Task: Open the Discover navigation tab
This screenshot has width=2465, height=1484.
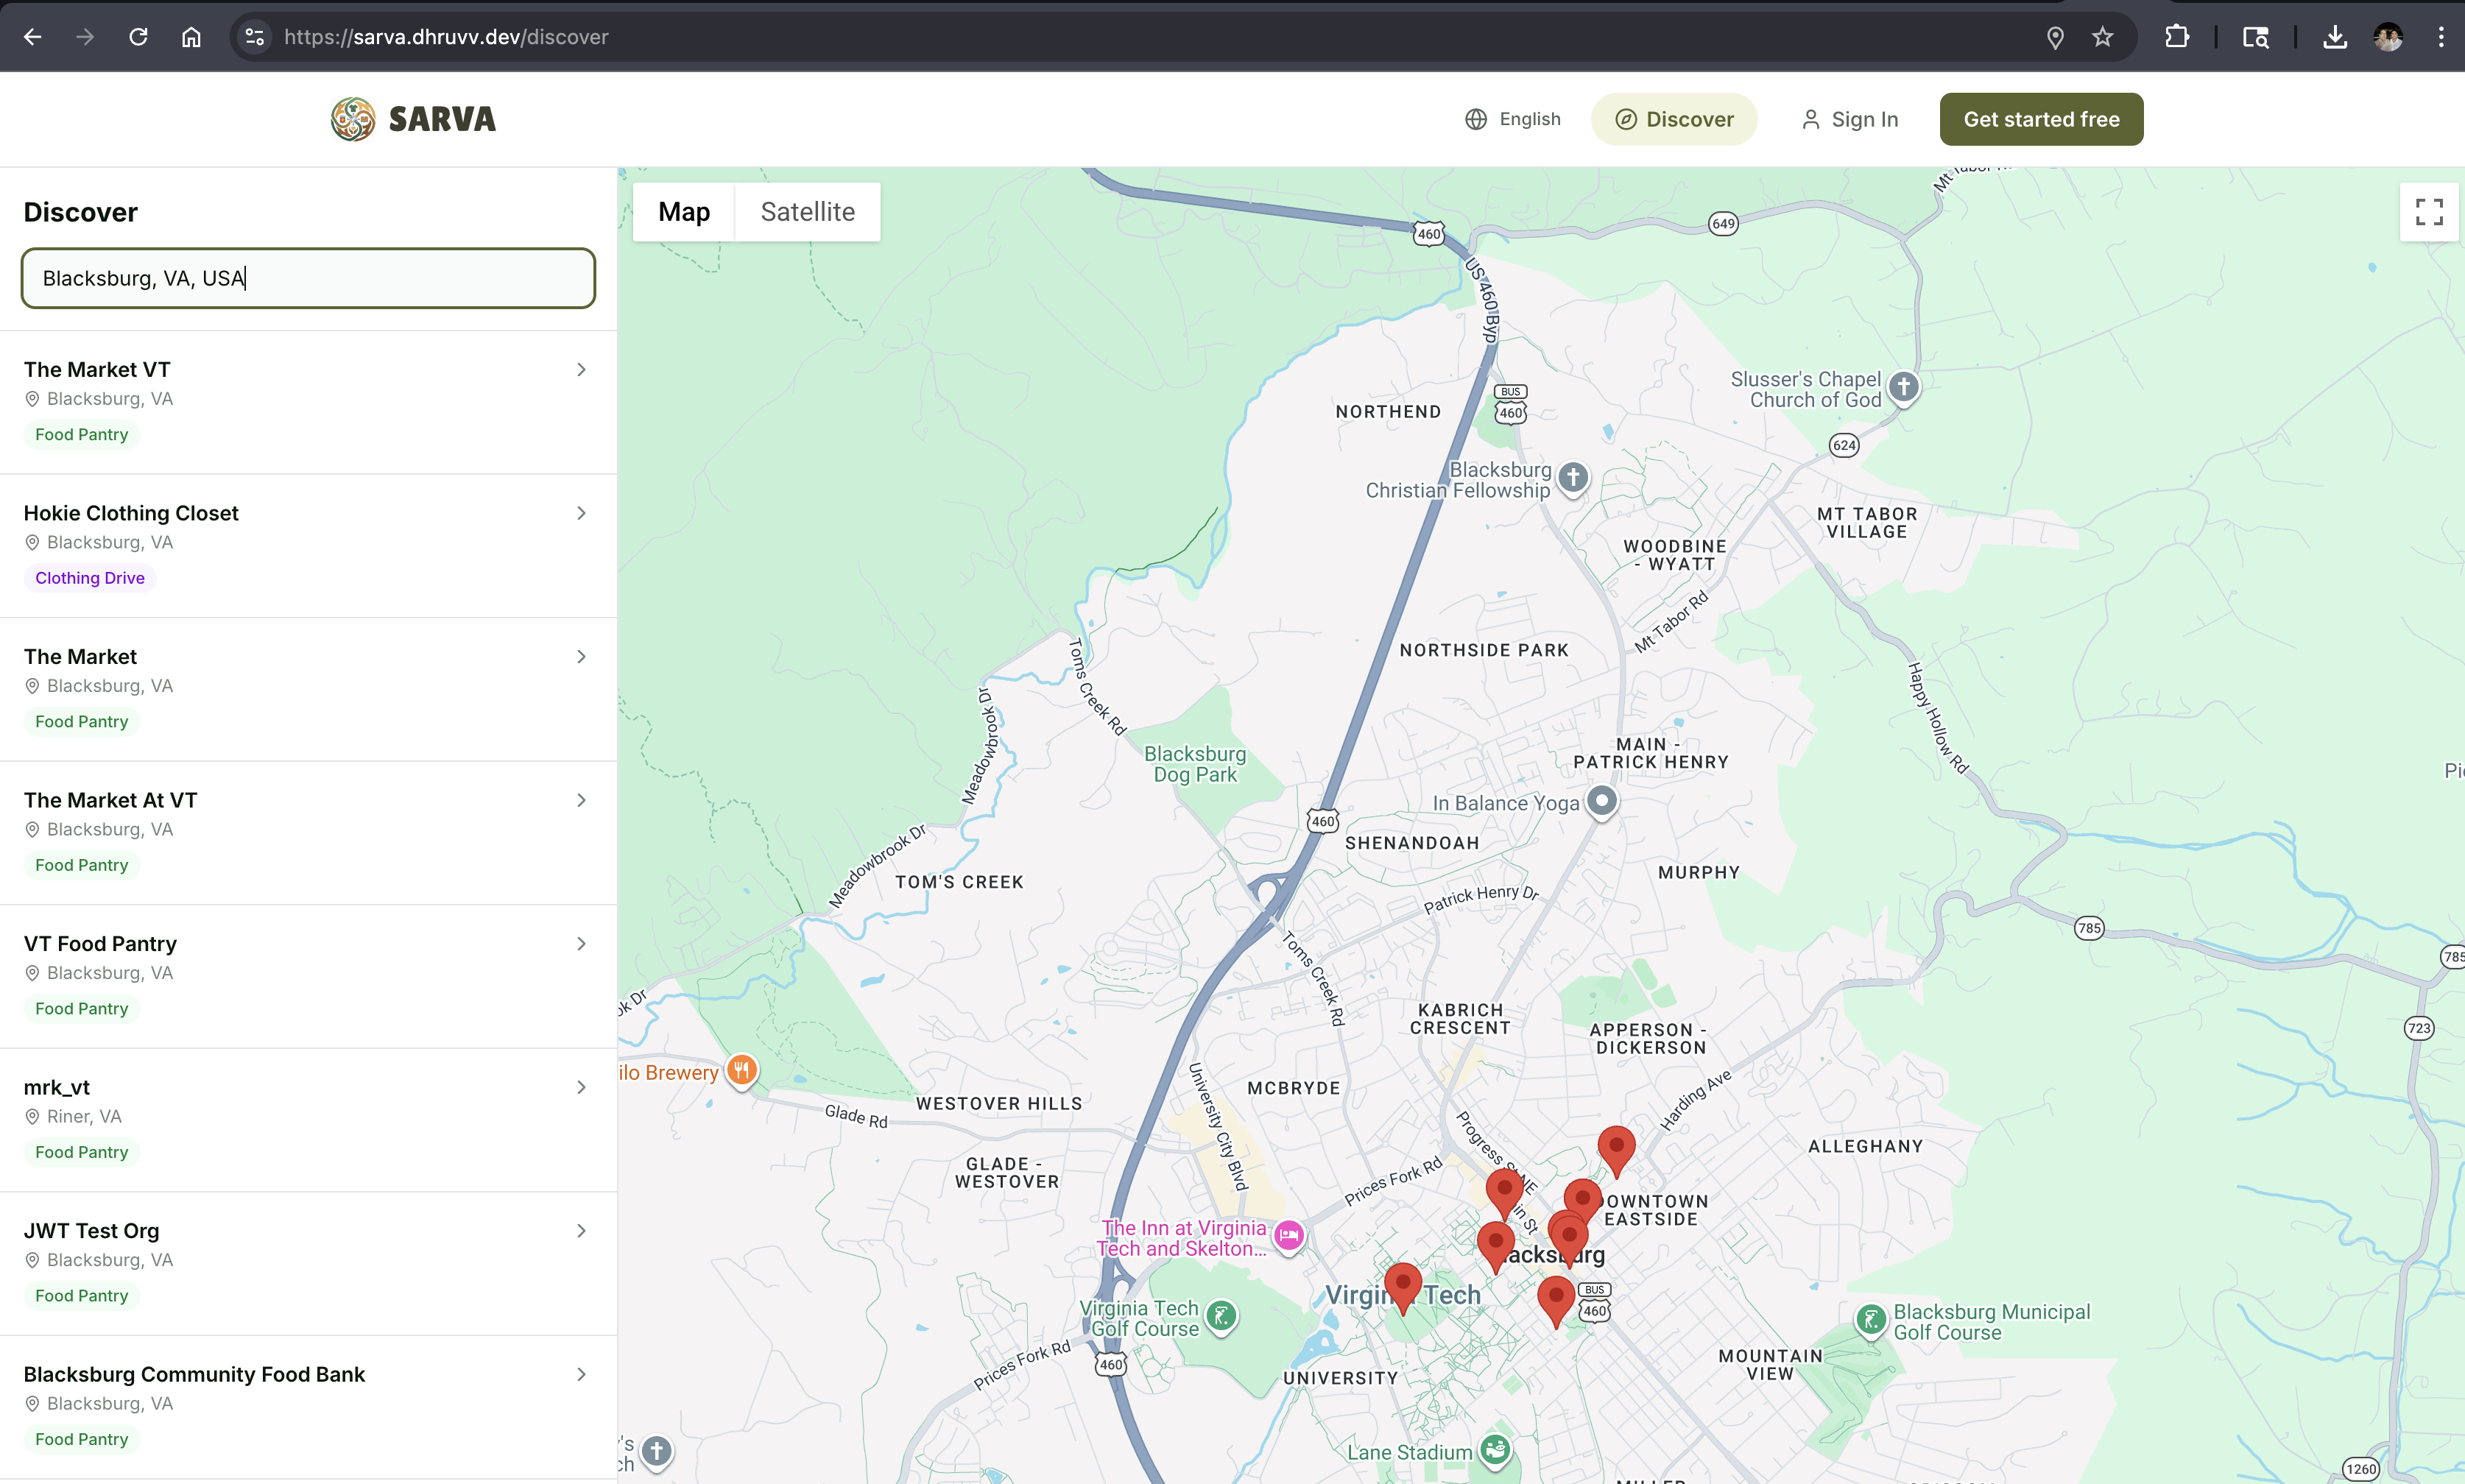Action: 1674,119
